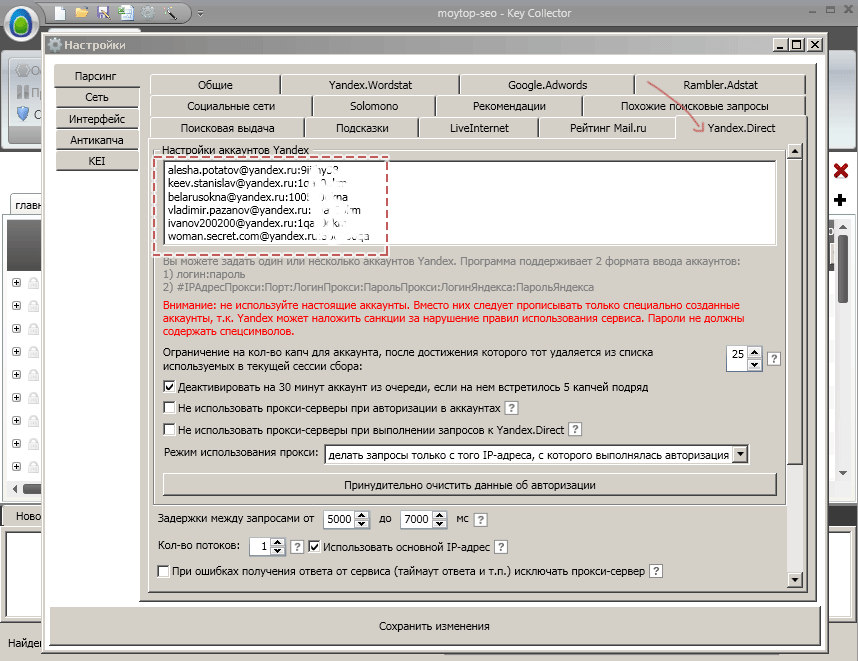Select Антикапча settings section
The height and width of the screenshot is (661, 858).
[x=97, y=140]
